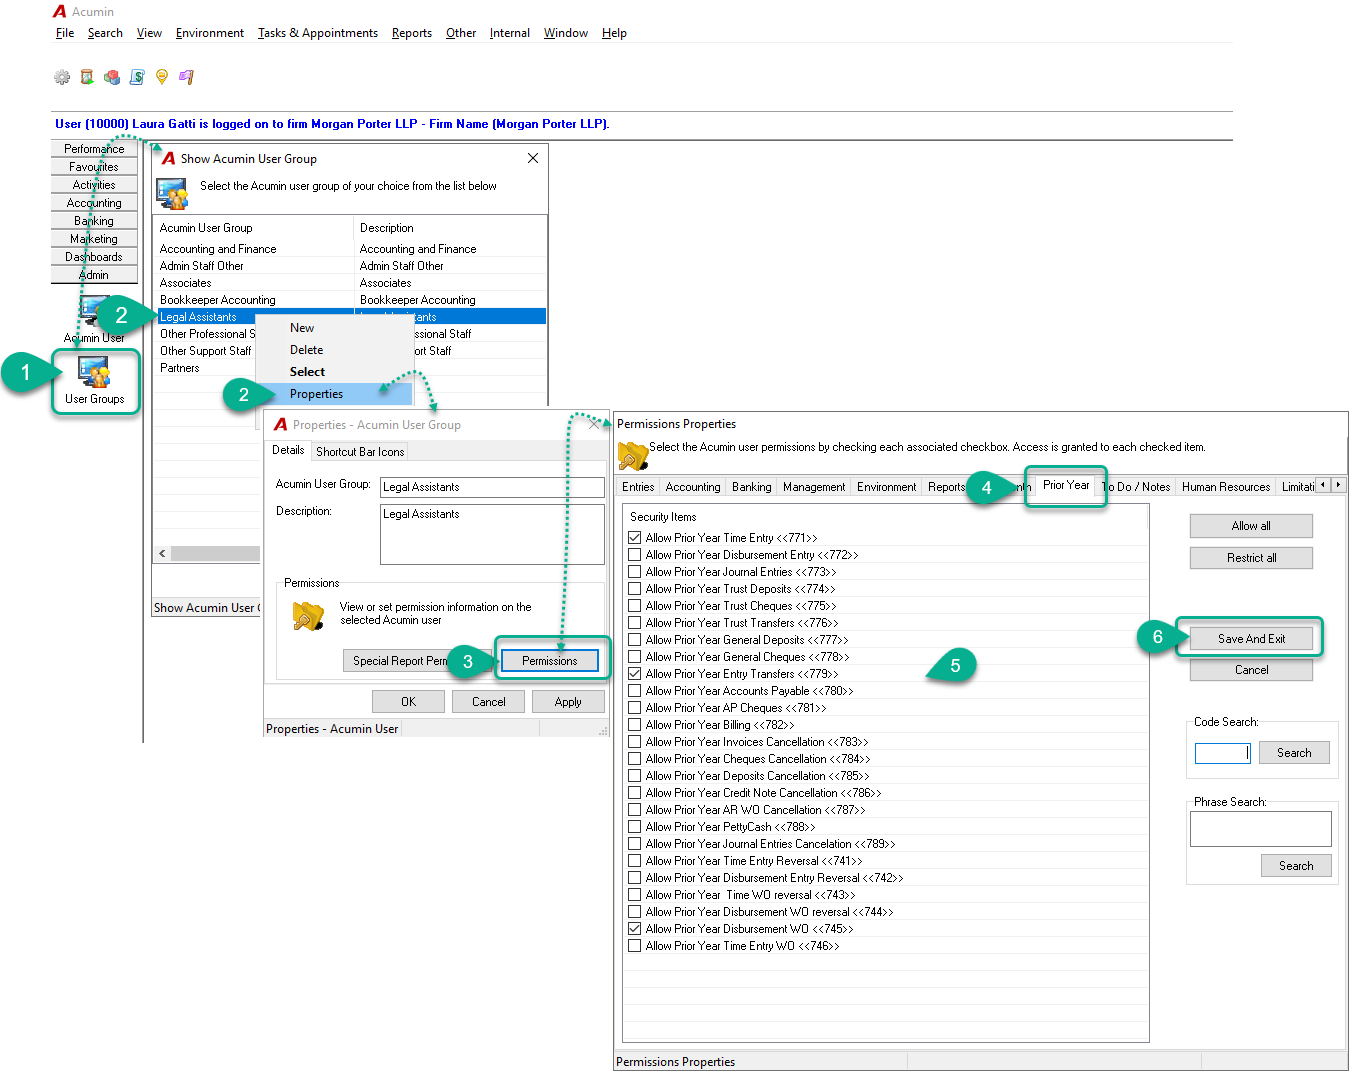Switch to the Prior Year tab

click(1066, 485)
